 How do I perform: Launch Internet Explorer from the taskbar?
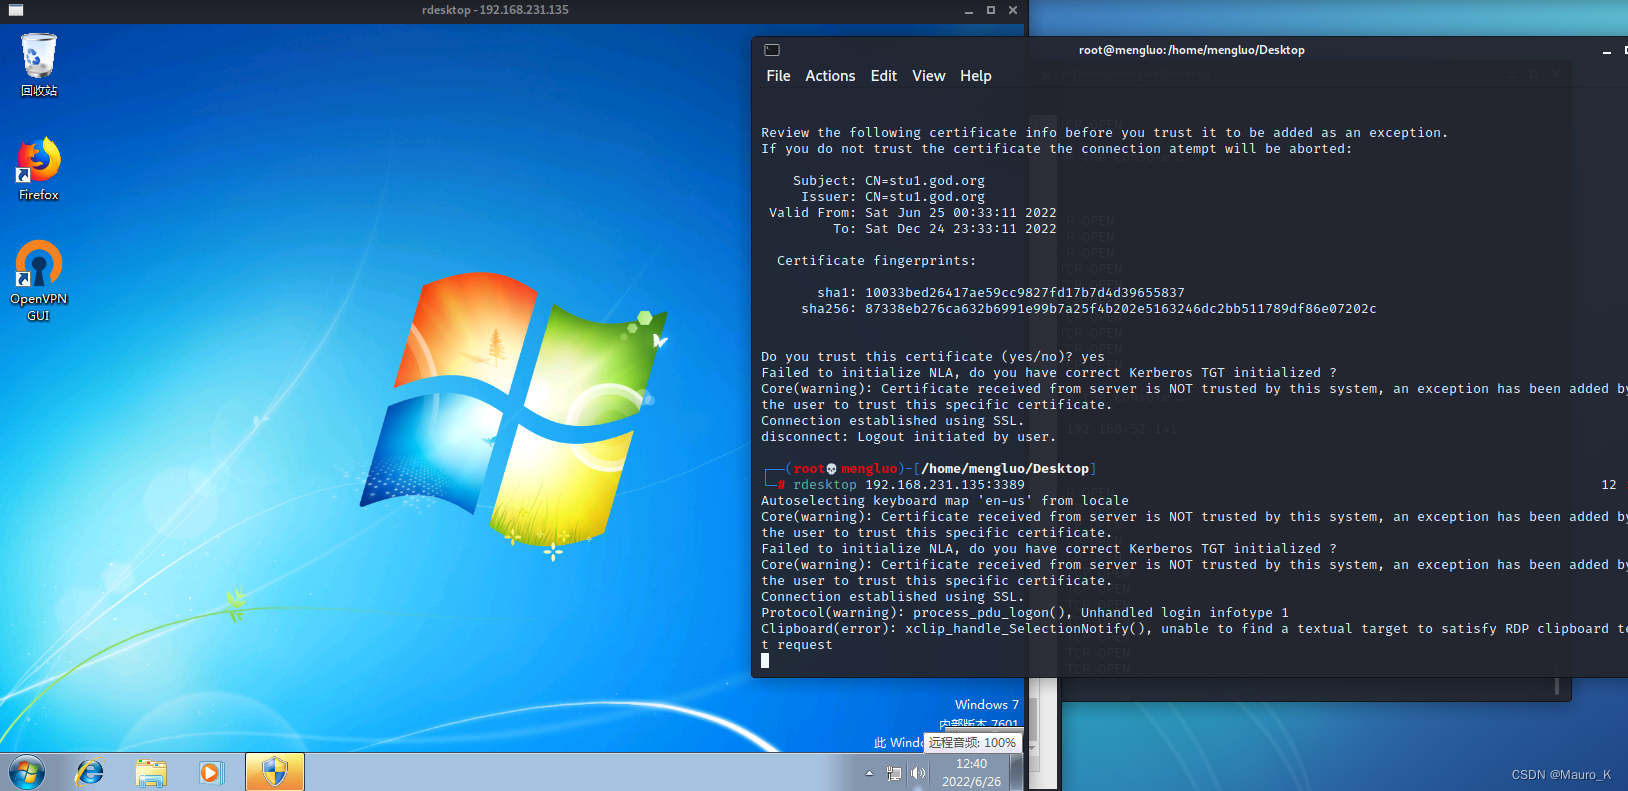90,773
